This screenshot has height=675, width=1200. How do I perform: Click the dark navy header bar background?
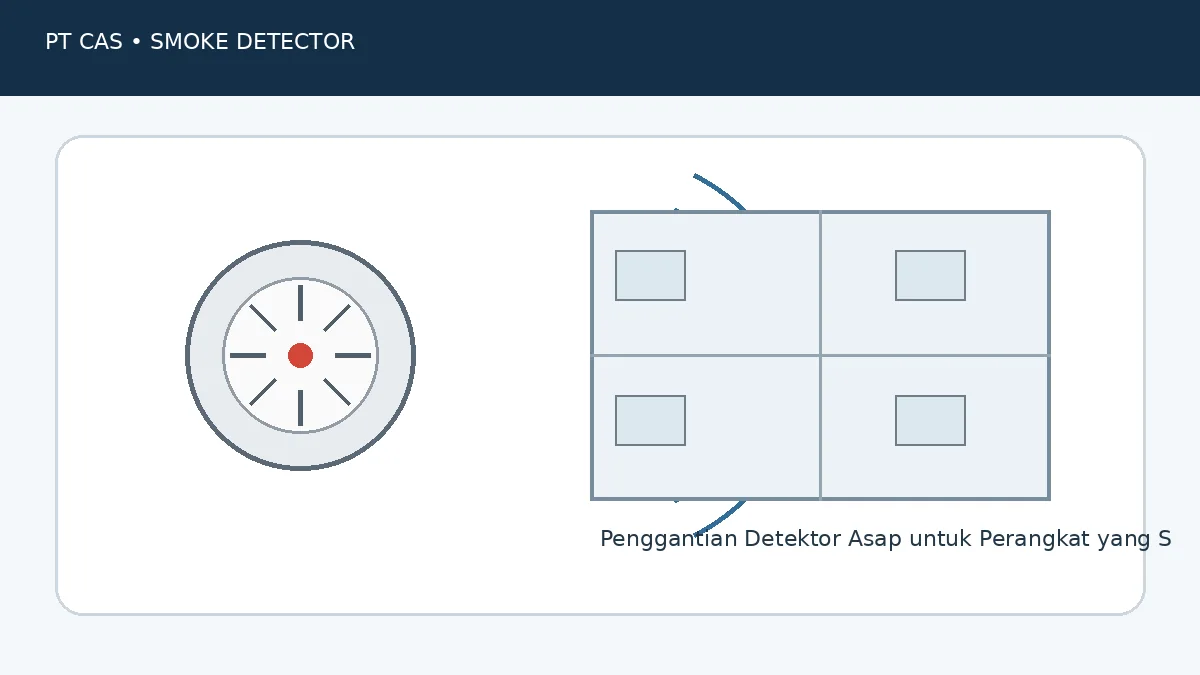tap(600, 48)
